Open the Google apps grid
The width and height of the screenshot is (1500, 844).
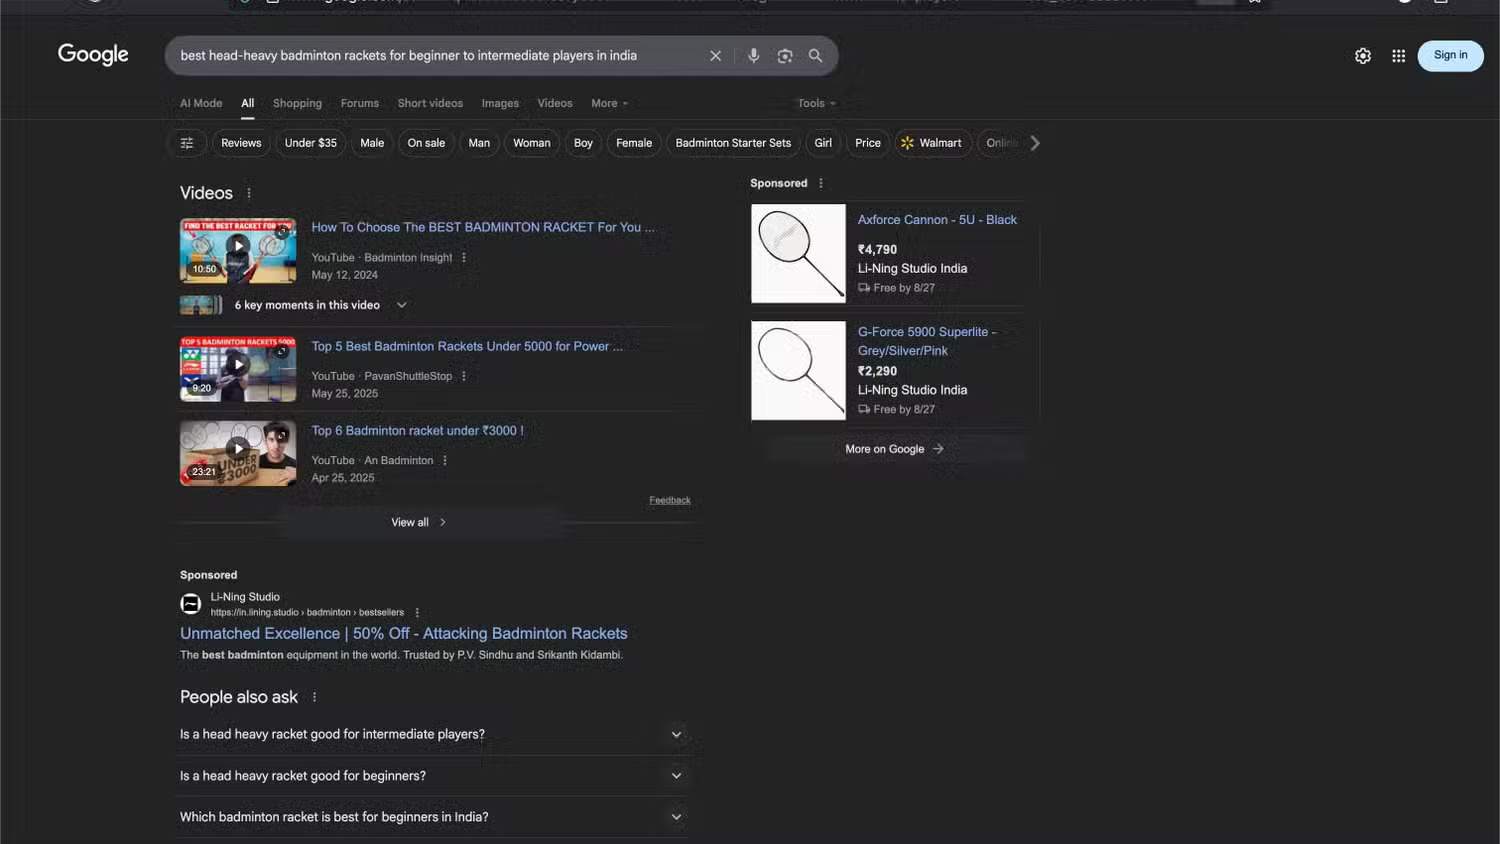point(1398,56)
